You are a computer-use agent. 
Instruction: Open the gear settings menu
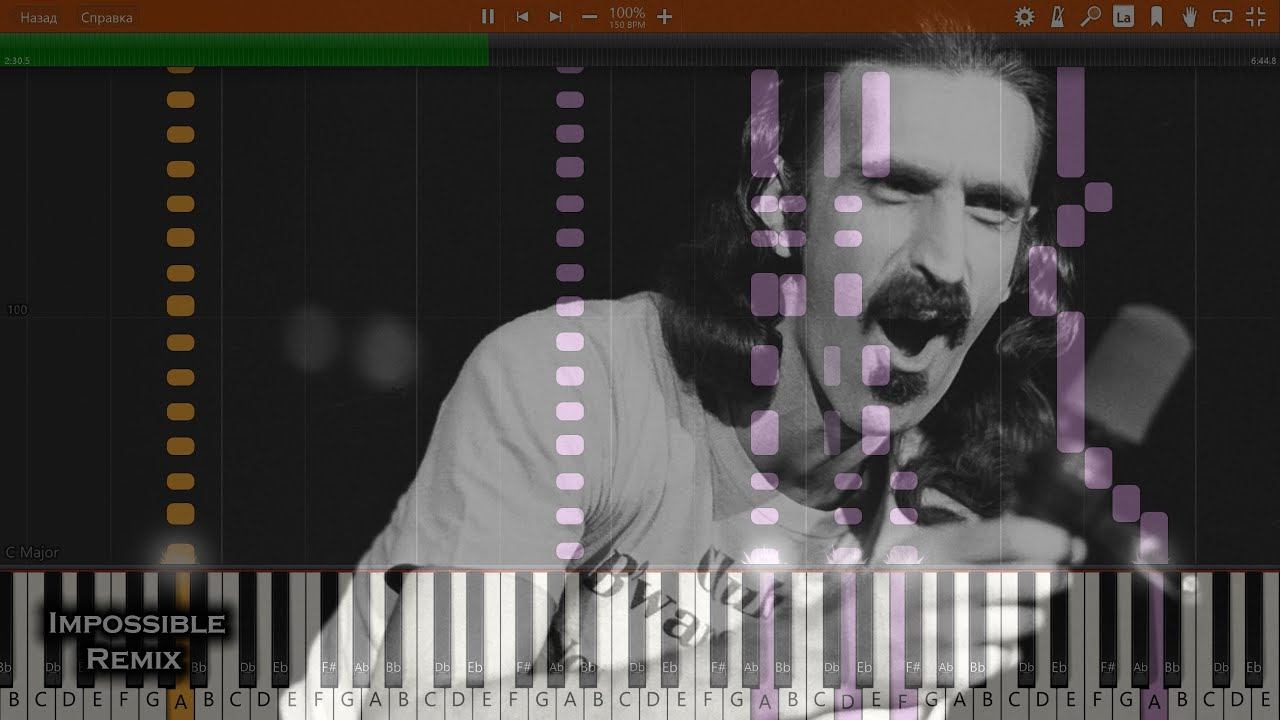[1024, 17]
